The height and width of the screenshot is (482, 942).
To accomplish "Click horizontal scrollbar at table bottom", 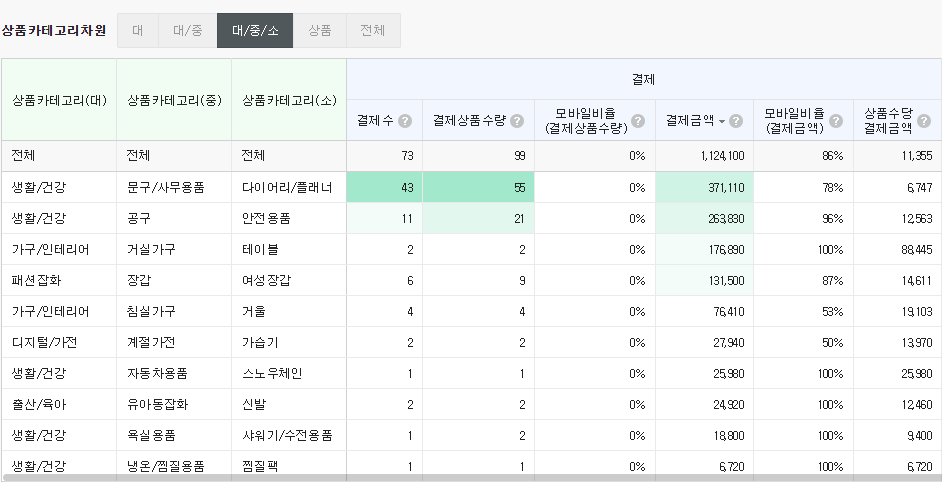I will (471, 478).
